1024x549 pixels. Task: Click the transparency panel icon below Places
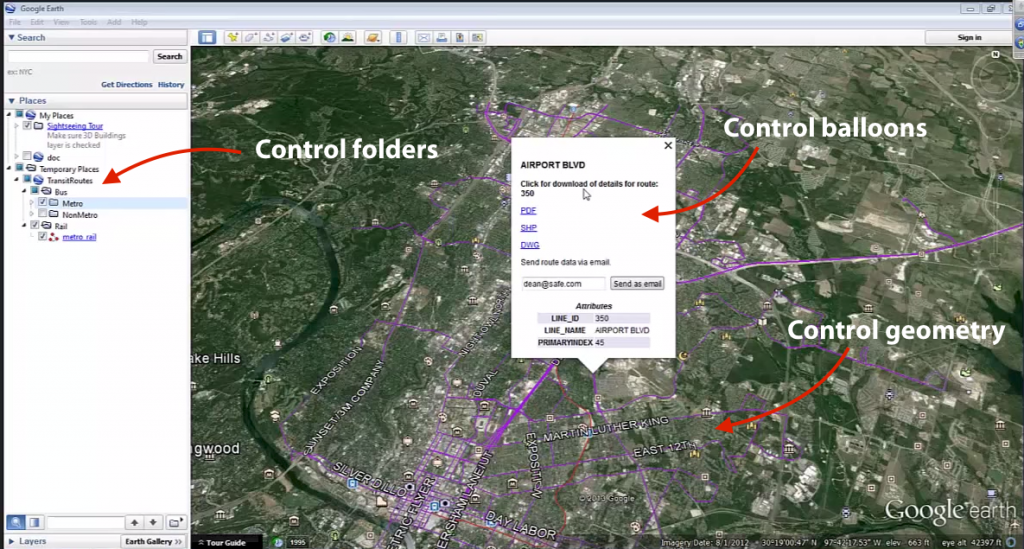pos(35,522)
